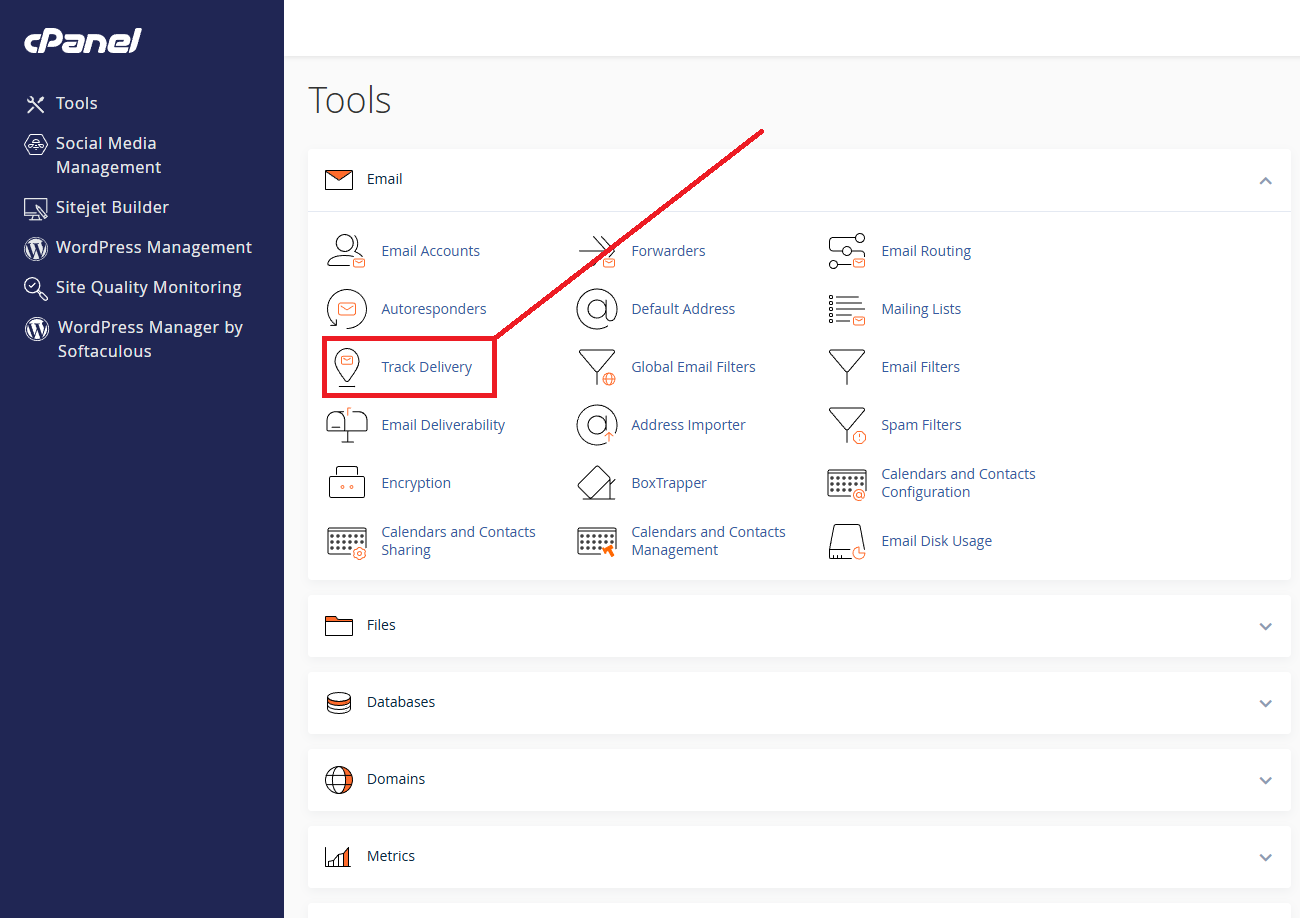The width and height of the screenshot is (1300, 918).
Task: Click the Default Address at-sign icon
Action: [x=597, y=309]
